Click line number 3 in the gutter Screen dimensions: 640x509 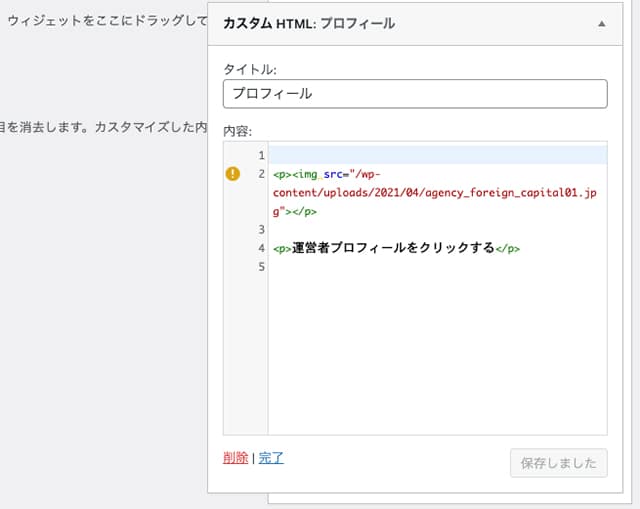coord(261,229)
